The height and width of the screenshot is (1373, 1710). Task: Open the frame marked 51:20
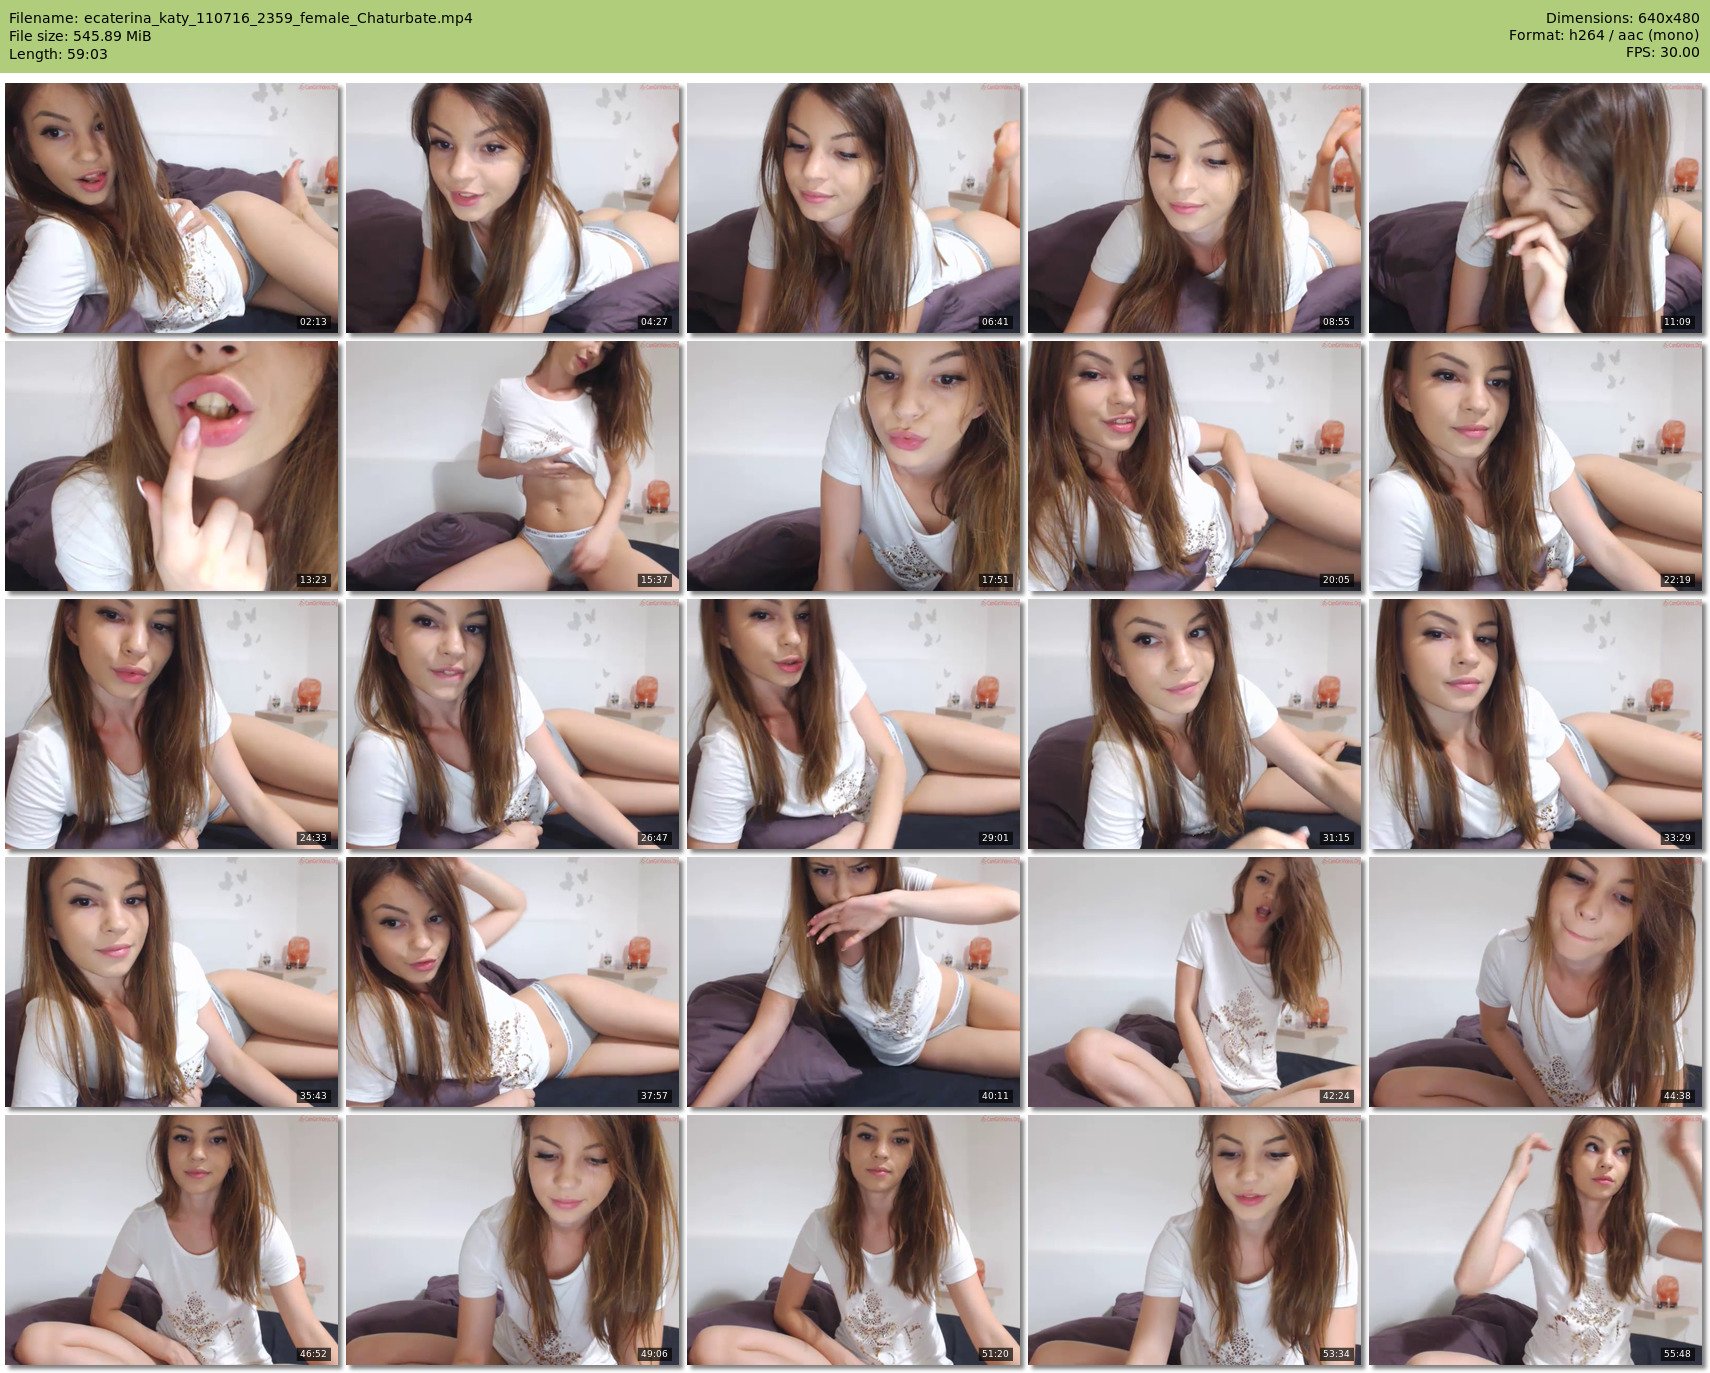854,1240
